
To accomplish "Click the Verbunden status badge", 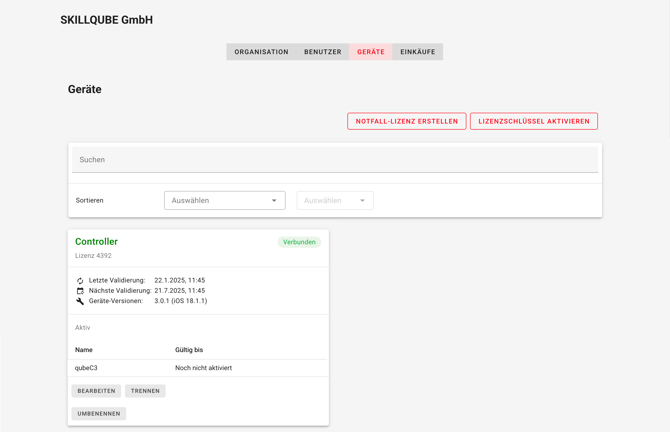I will point(299,242).
